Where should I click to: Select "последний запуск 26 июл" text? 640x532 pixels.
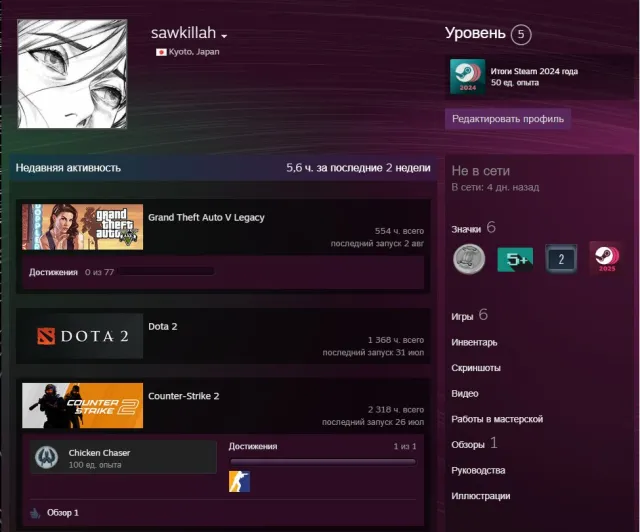[373, 422]
